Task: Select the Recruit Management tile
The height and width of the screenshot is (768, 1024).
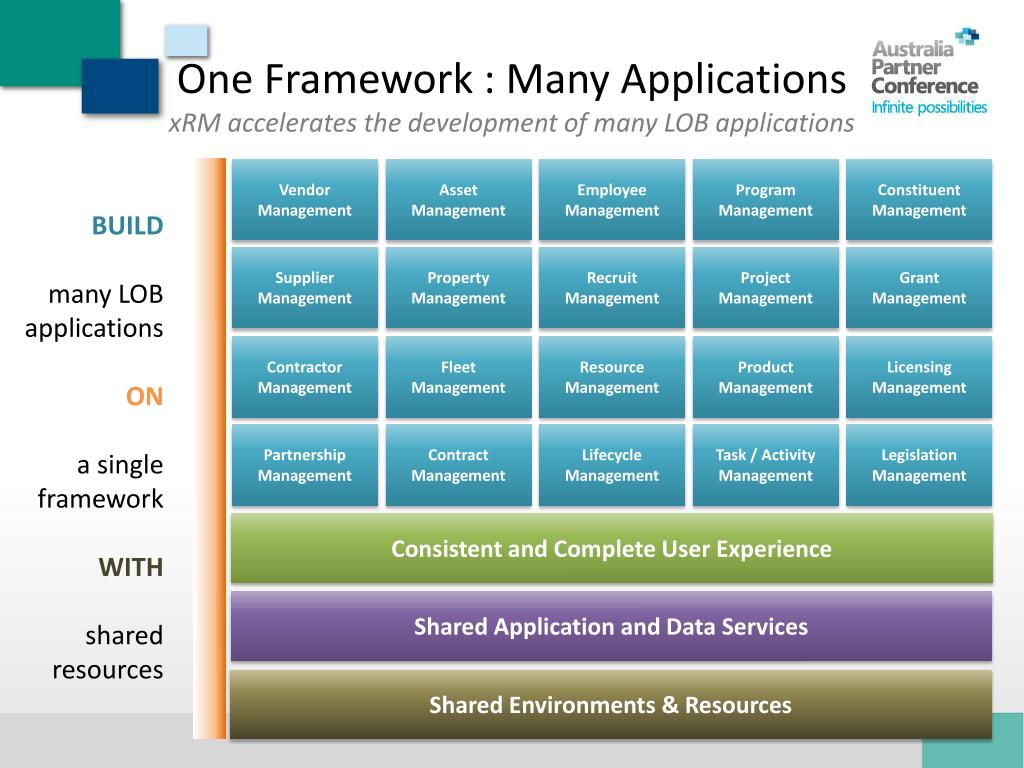Action: (x=612, y=287)
